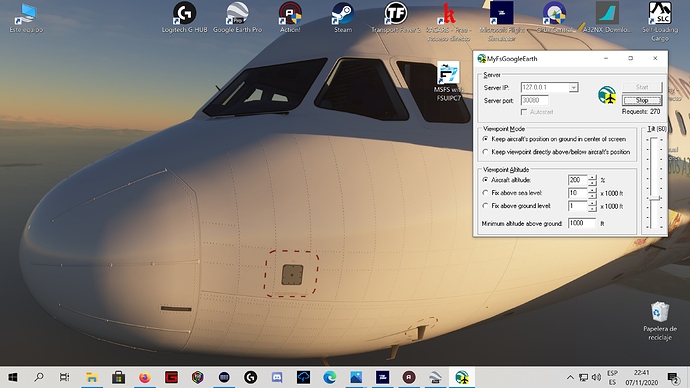Open network icon in system tray
690x388 pixels.
pyautogui.click(x=584, y=377)
